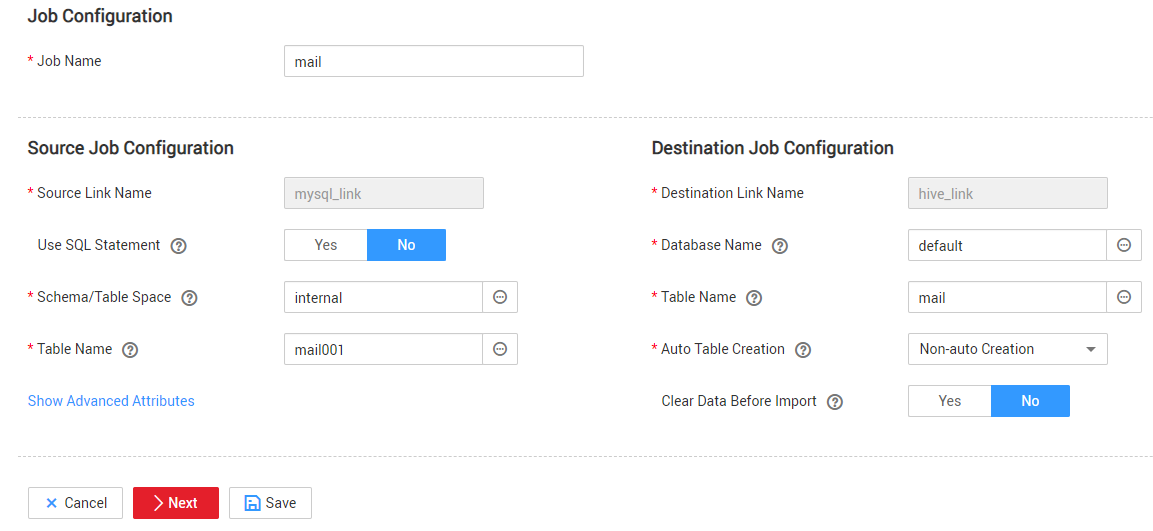Set Clear Data Before Import to No
Screen dimensions: 1153x531
[1030, 401]
